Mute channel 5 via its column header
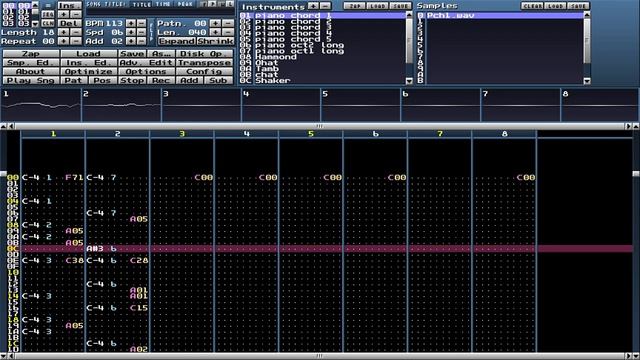Image resolution: width=640 pixels, height=360 pixels. point(311,134)
